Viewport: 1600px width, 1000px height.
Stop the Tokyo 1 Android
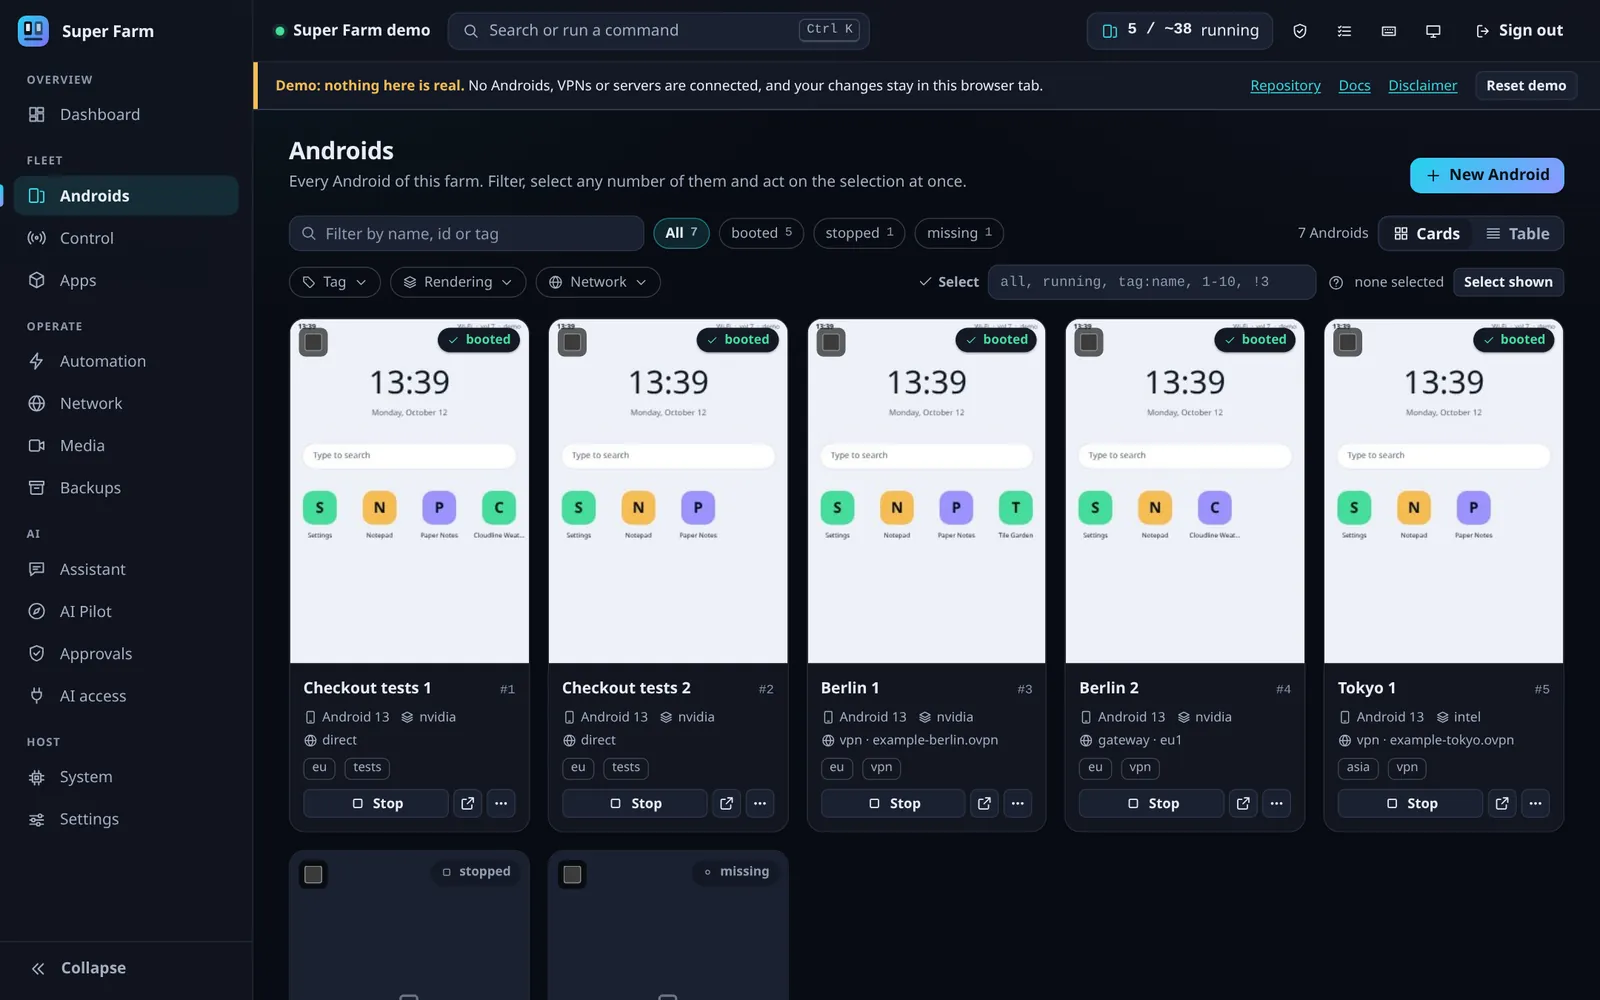(1411, 803)
